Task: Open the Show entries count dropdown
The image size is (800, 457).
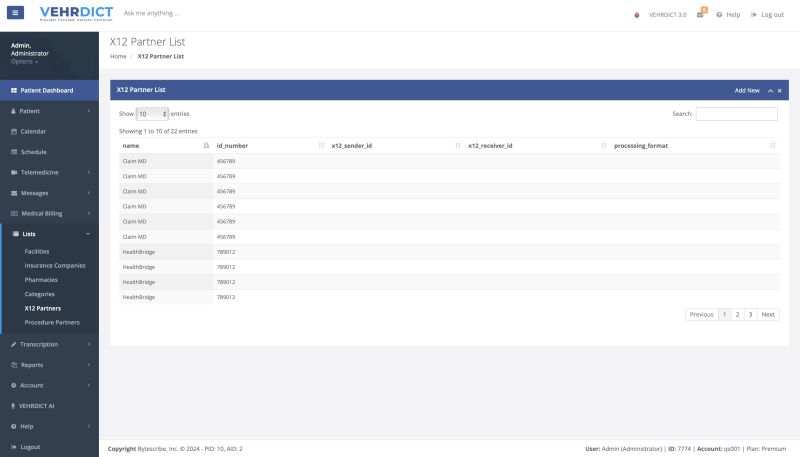Action: (x=152, y=114)
